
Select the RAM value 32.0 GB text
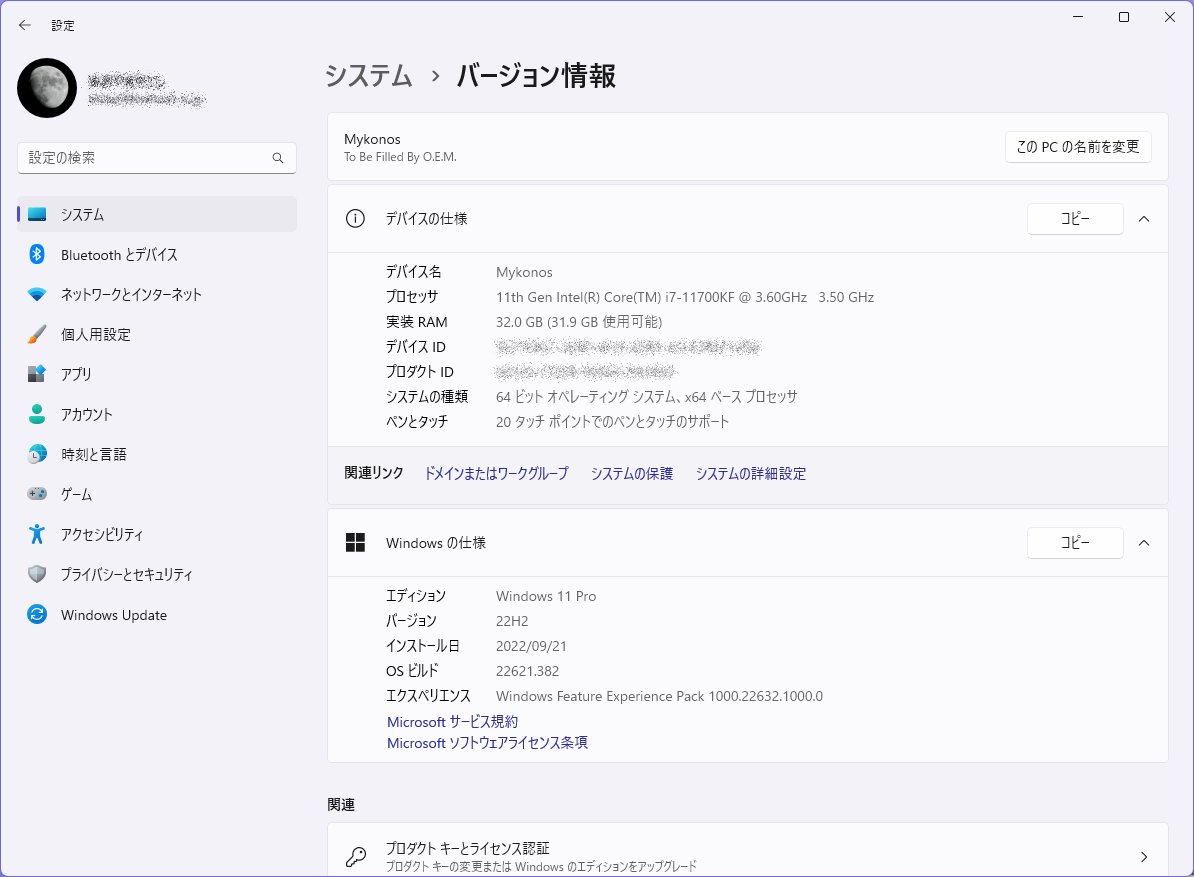[579, 322]
